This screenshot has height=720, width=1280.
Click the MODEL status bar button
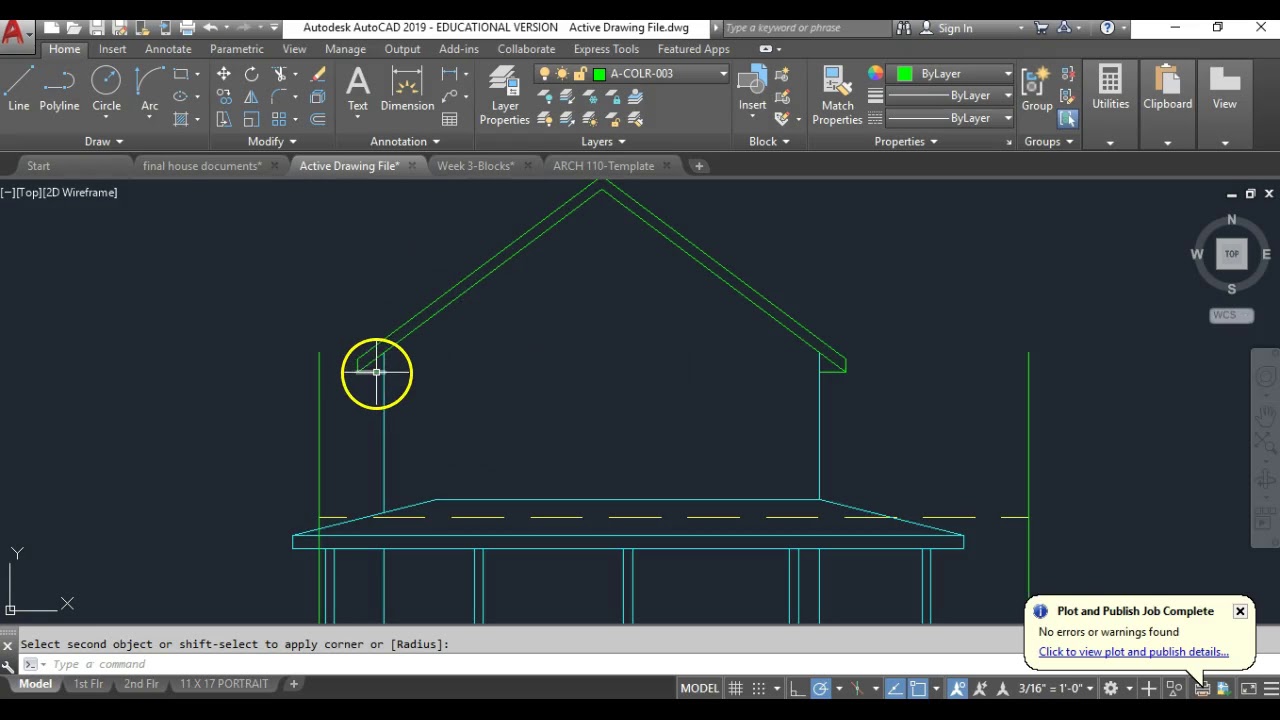click(x=699, y=688)
